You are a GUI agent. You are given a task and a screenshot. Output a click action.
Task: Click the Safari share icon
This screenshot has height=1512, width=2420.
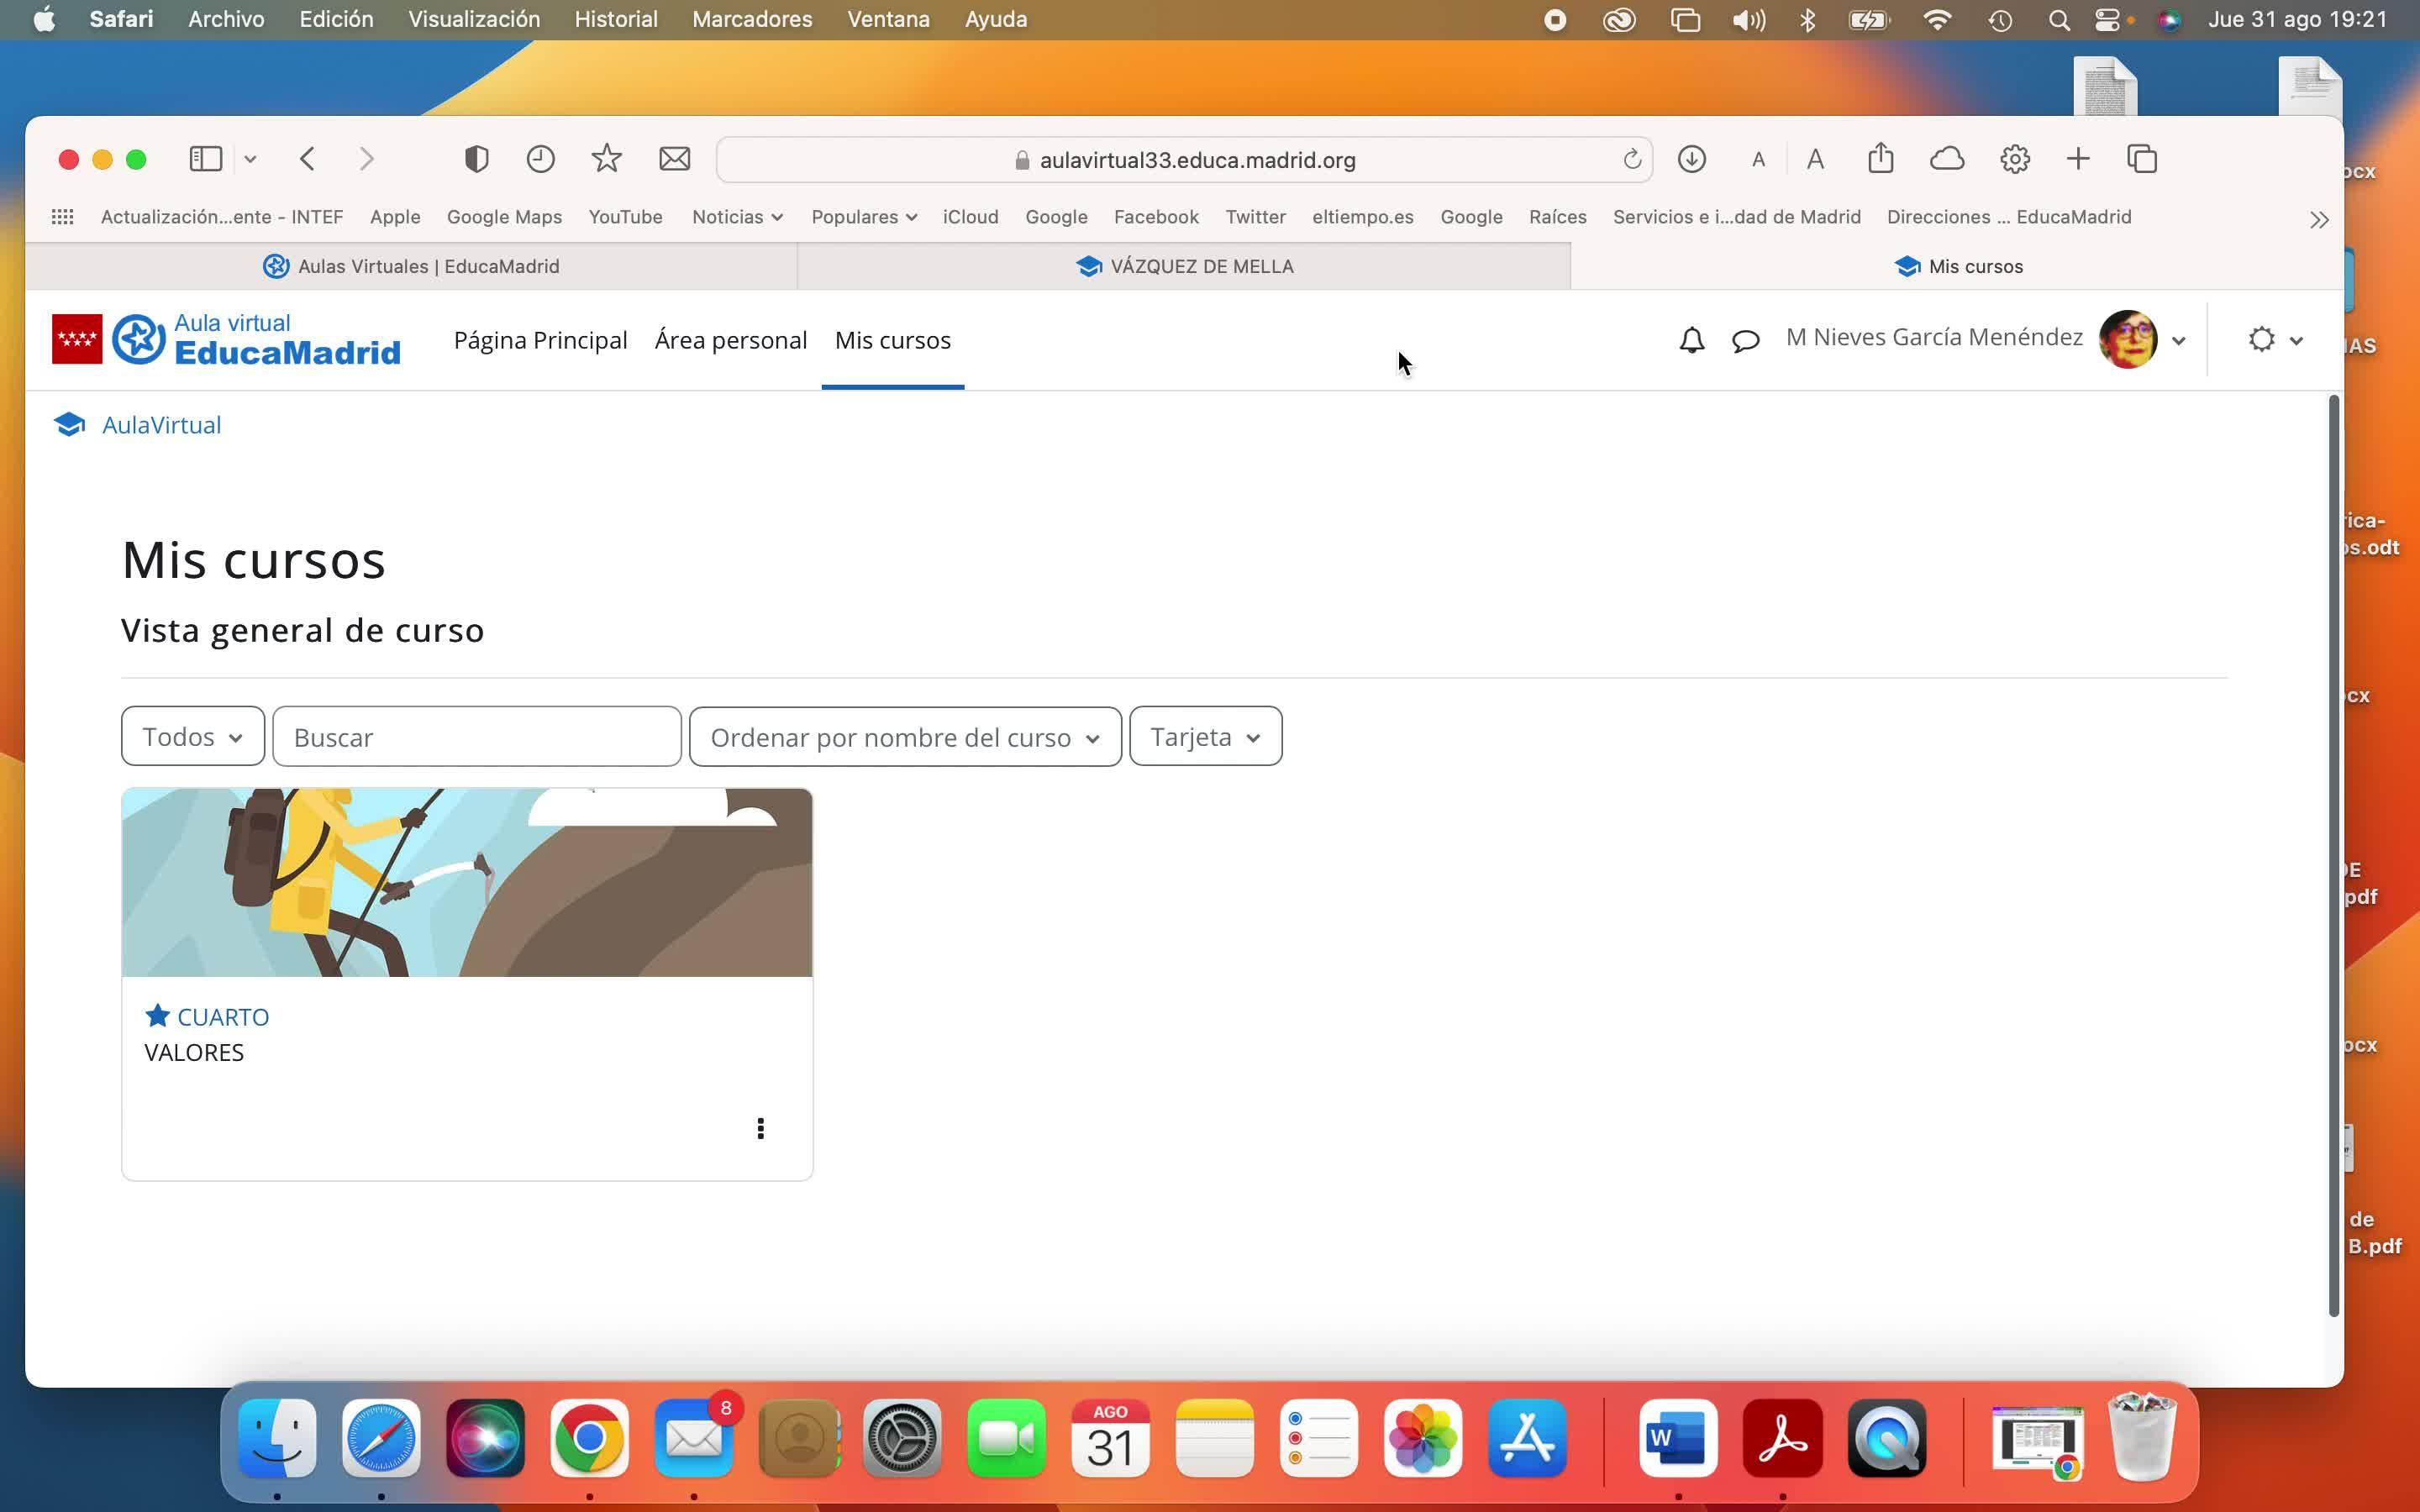(x=1880, y=159)
